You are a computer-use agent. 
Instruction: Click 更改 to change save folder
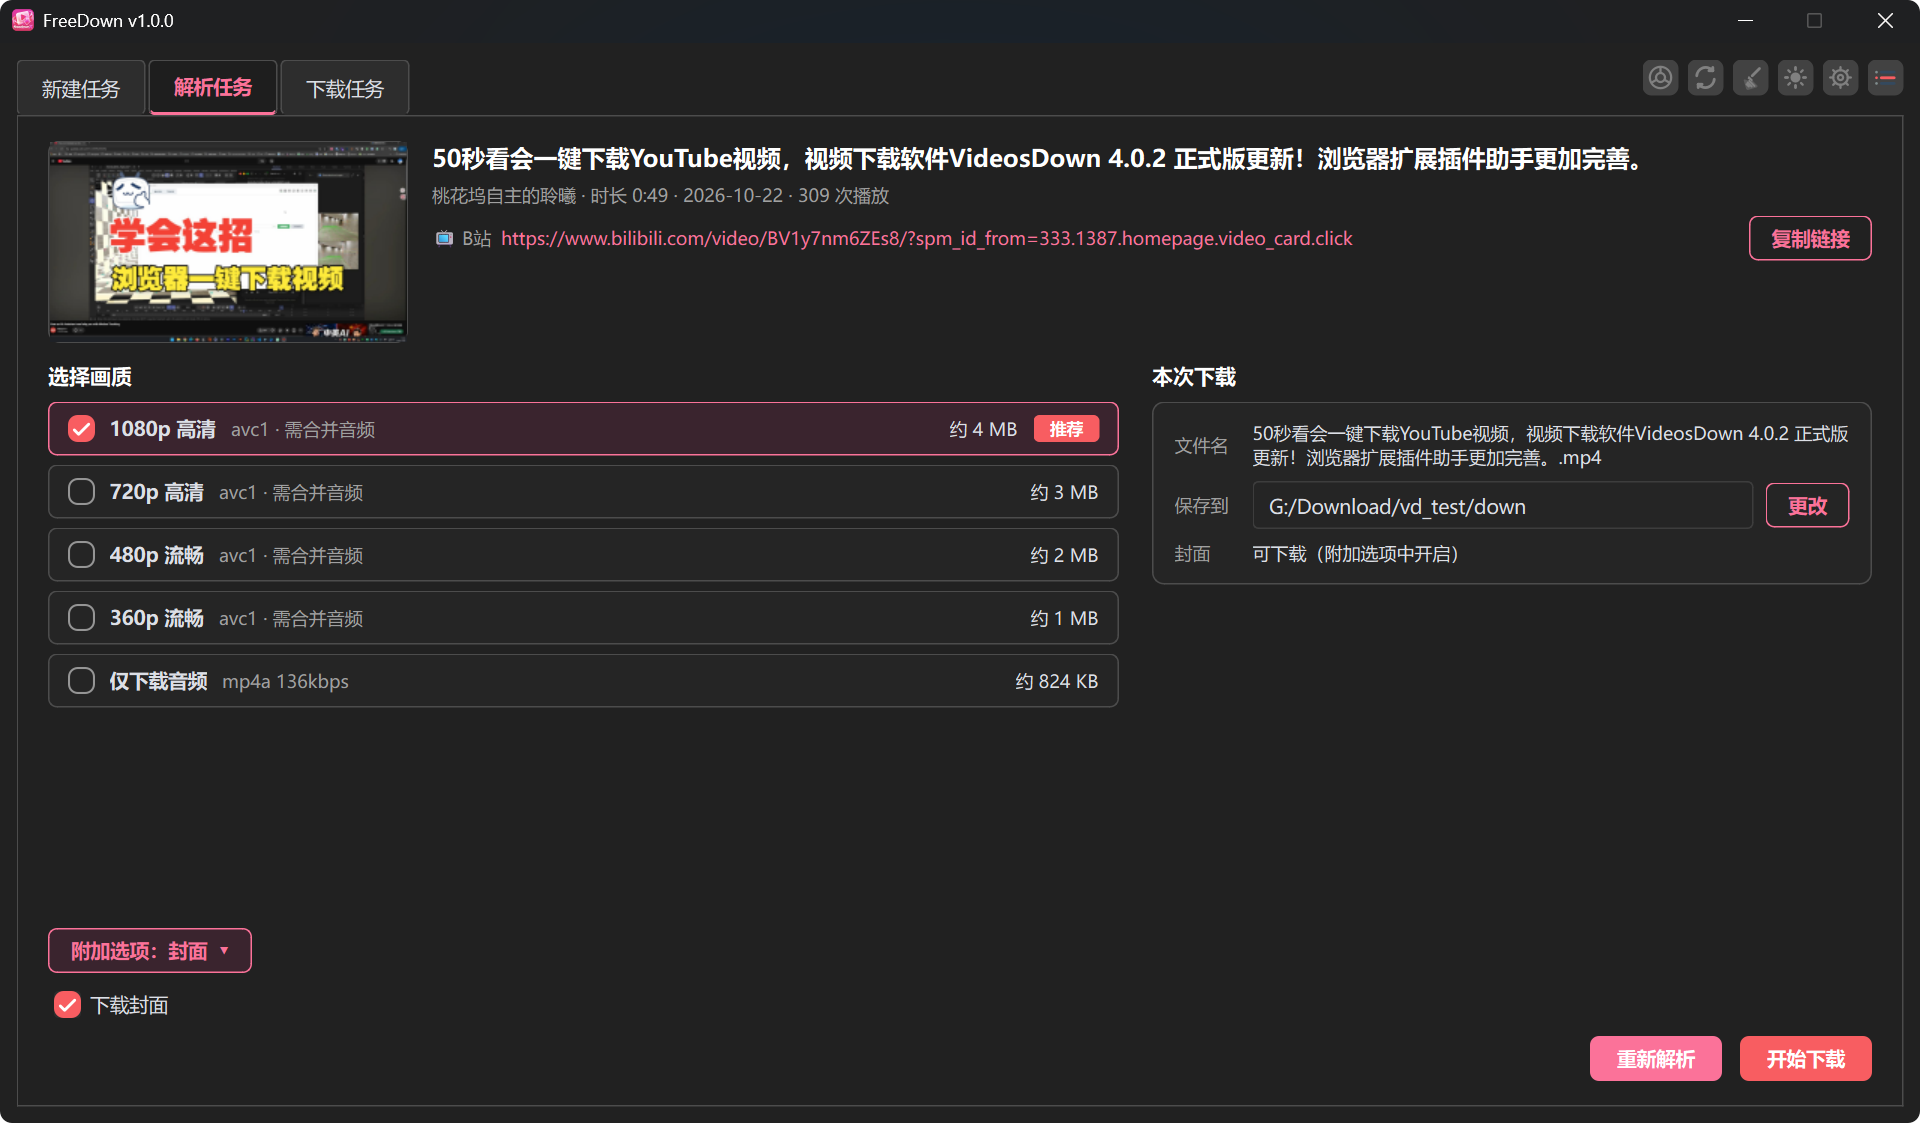point(1807,506)
